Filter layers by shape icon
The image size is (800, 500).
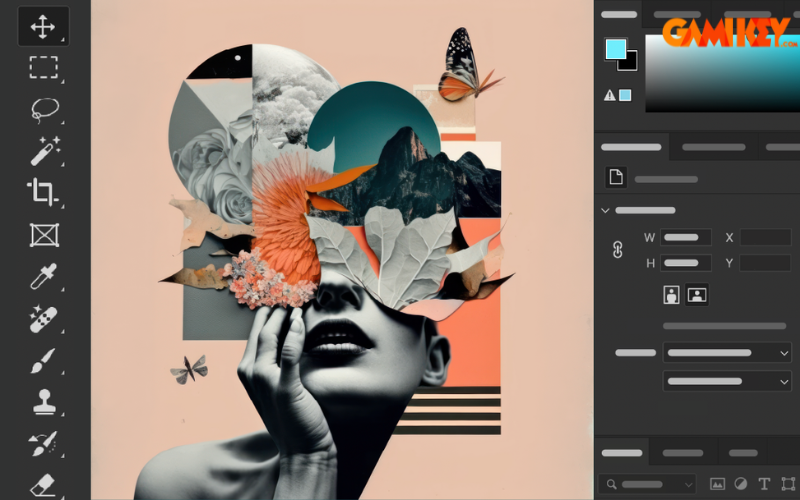pyautogui.click(x=788, y=484)
